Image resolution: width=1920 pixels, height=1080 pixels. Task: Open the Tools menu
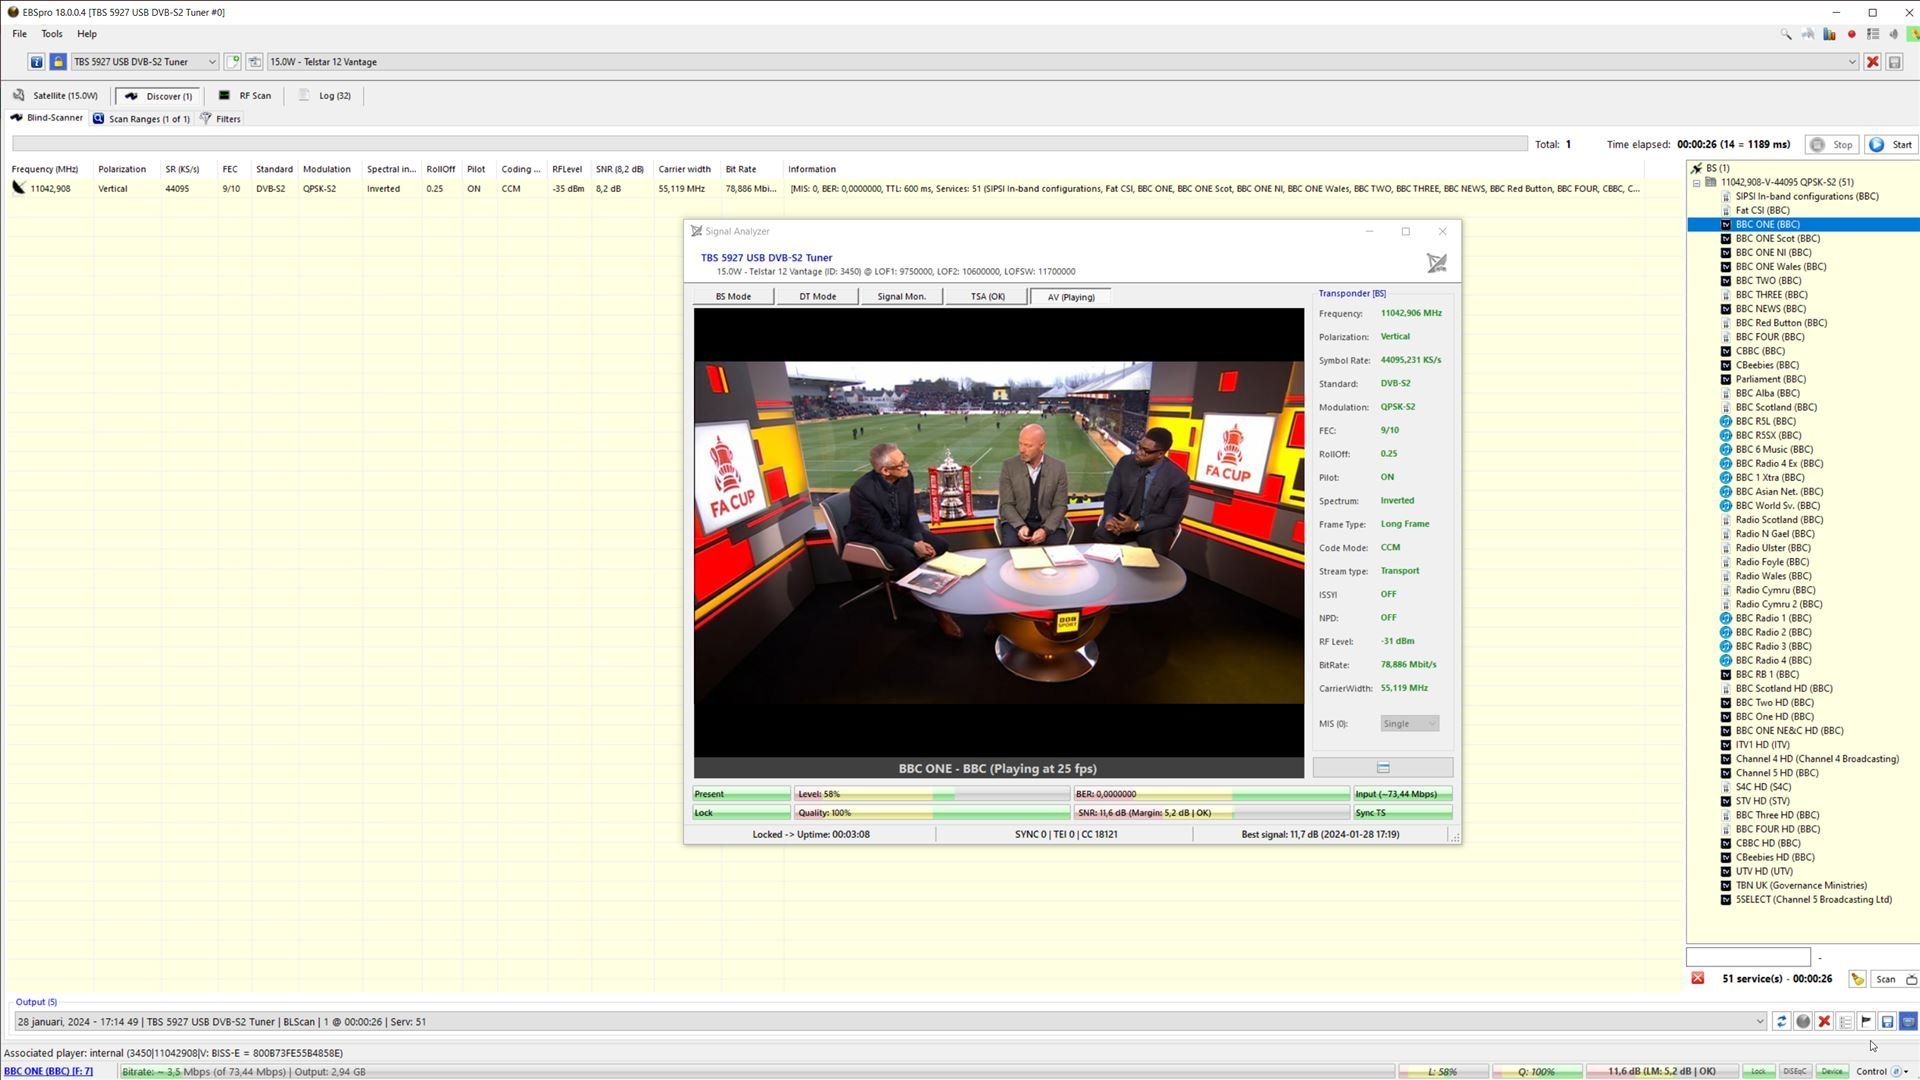pyautogui.click(x=52, y=34)
